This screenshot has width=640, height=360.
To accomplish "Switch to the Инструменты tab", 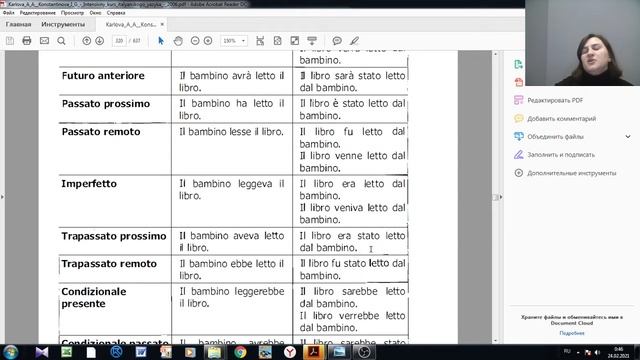I will pyautogui.click(x=63, y=24).
